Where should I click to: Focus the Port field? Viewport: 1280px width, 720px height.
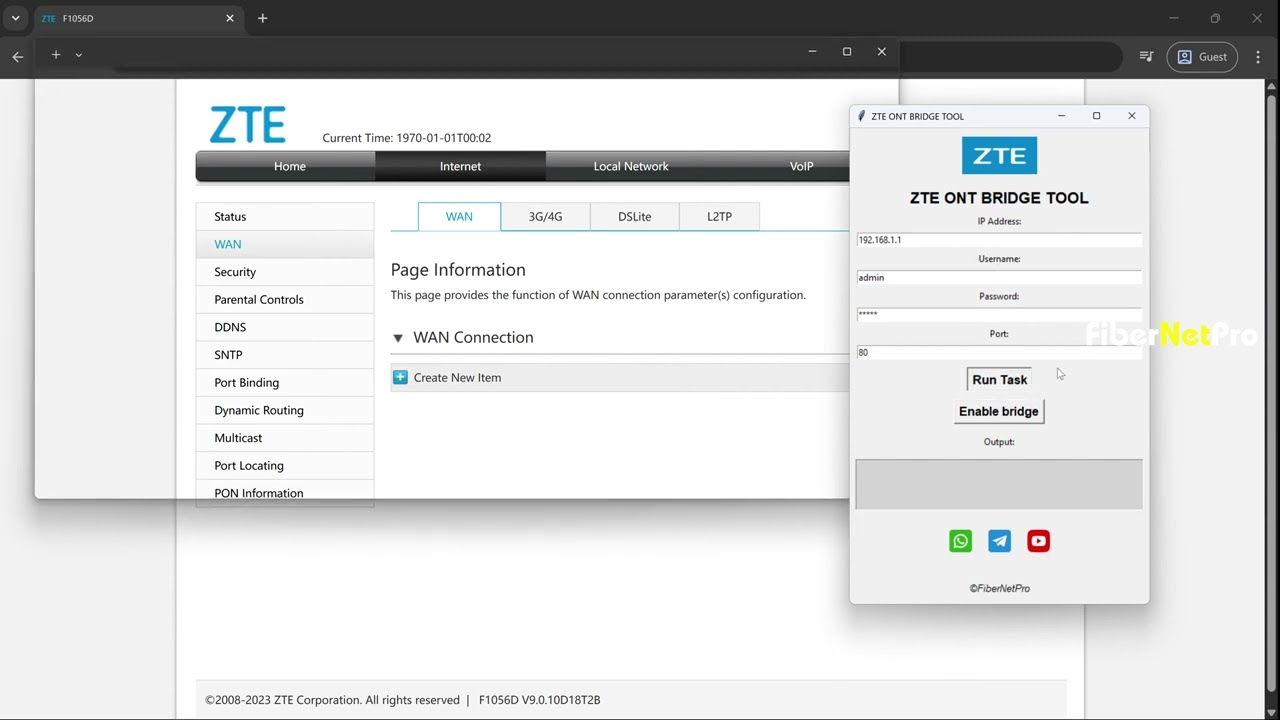coord(999,352)
